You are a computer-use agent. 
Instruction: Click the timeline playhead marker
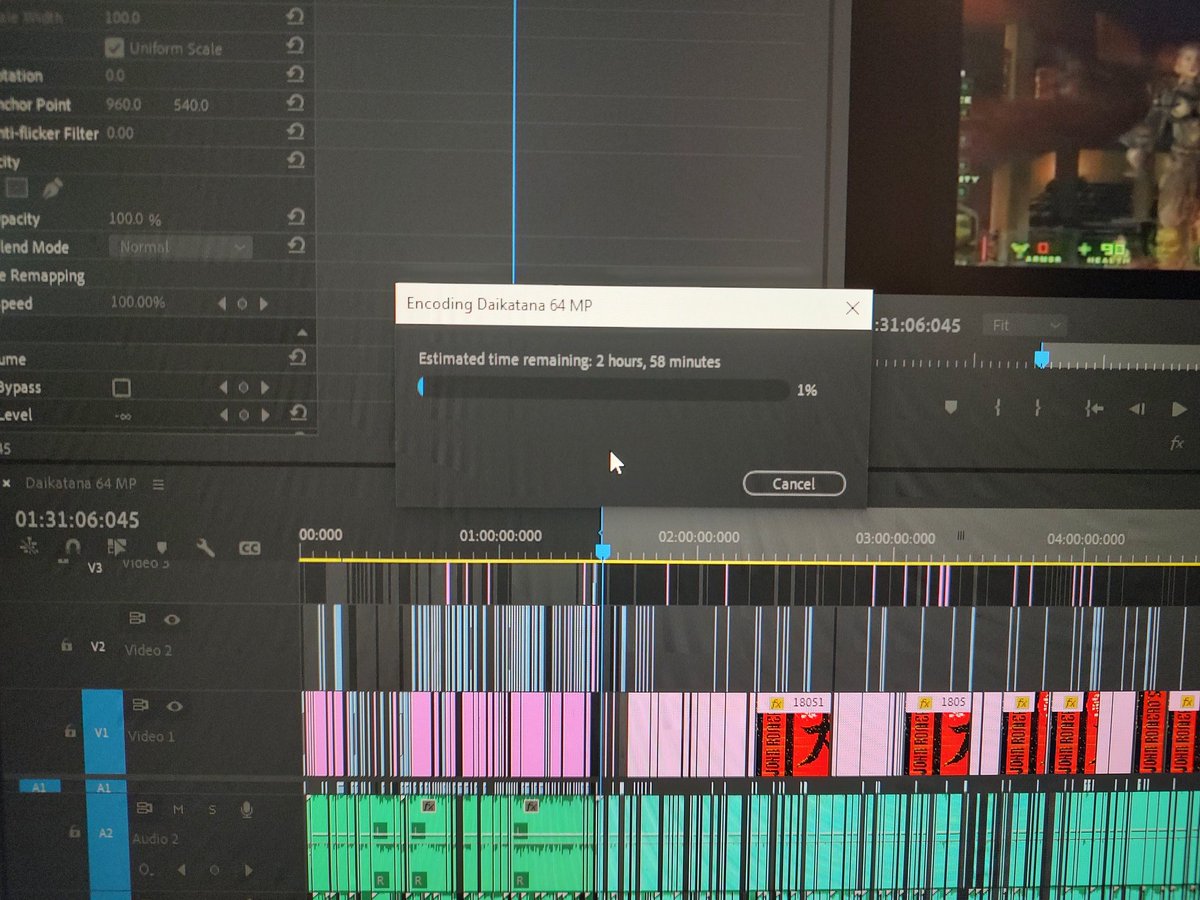click(x=602, y=551)
